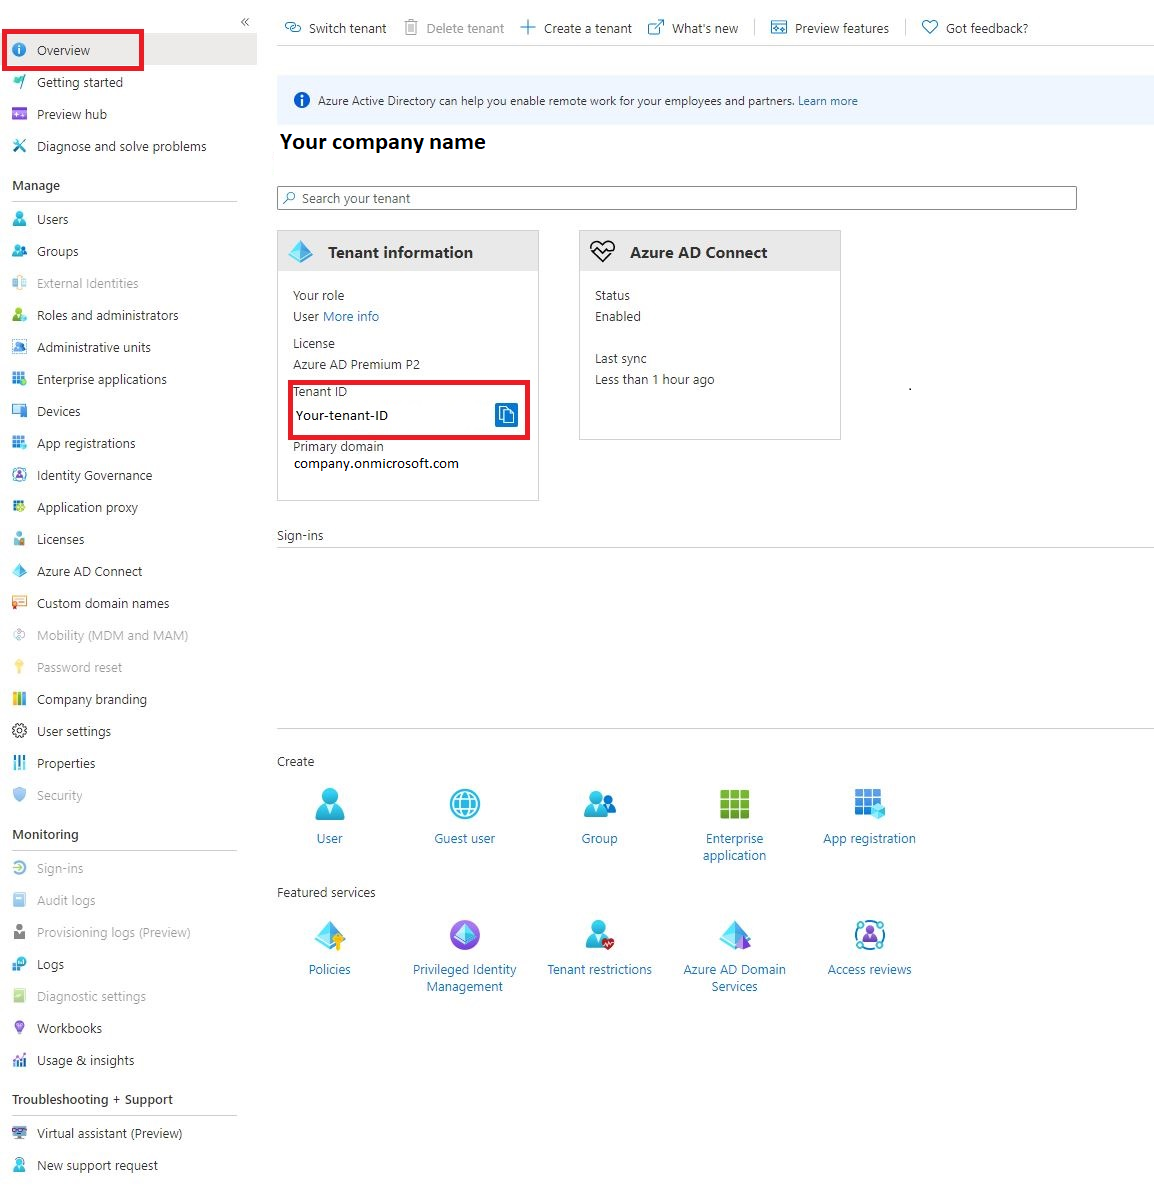Create an App registration
The image size is (1154, 1186).
pyautogui.click(x=870, y=816)
